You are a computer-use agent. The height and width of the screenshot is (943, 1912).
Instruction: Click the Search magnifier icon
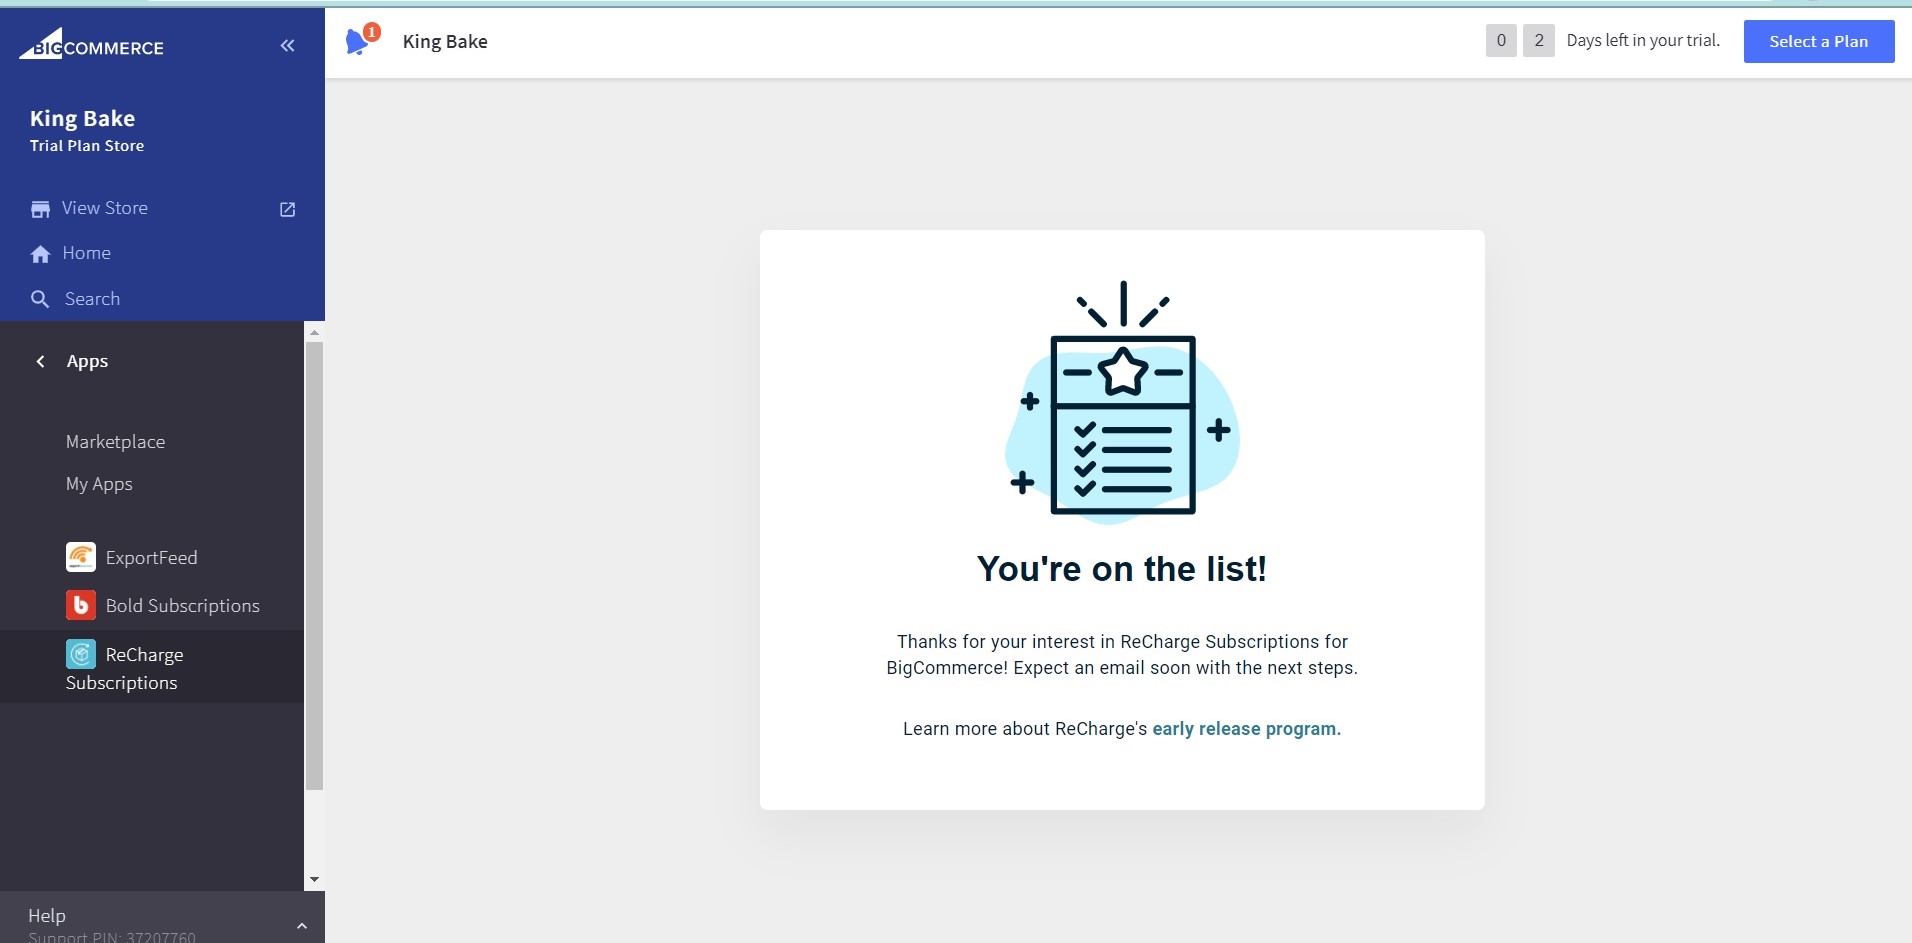(40, 299)
